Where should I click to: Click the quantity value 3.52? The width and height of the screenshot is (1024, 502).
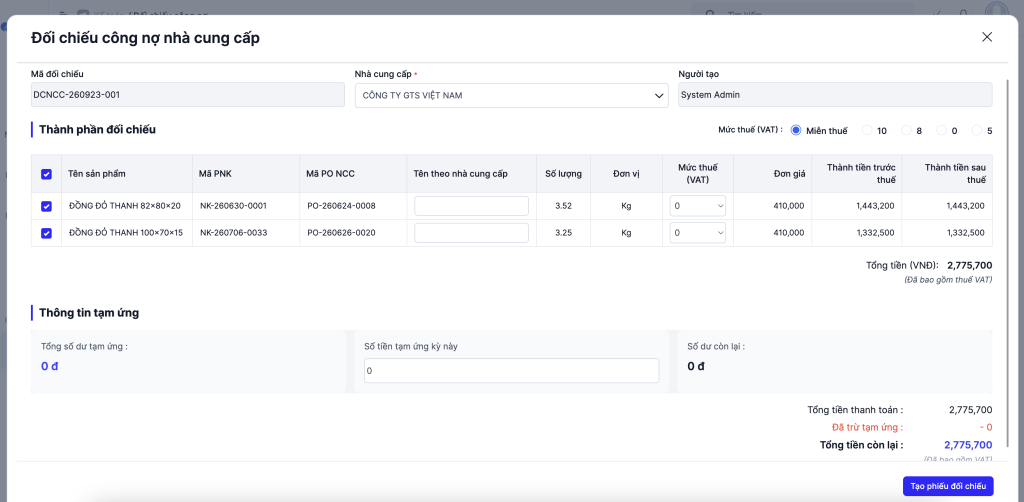564,206
